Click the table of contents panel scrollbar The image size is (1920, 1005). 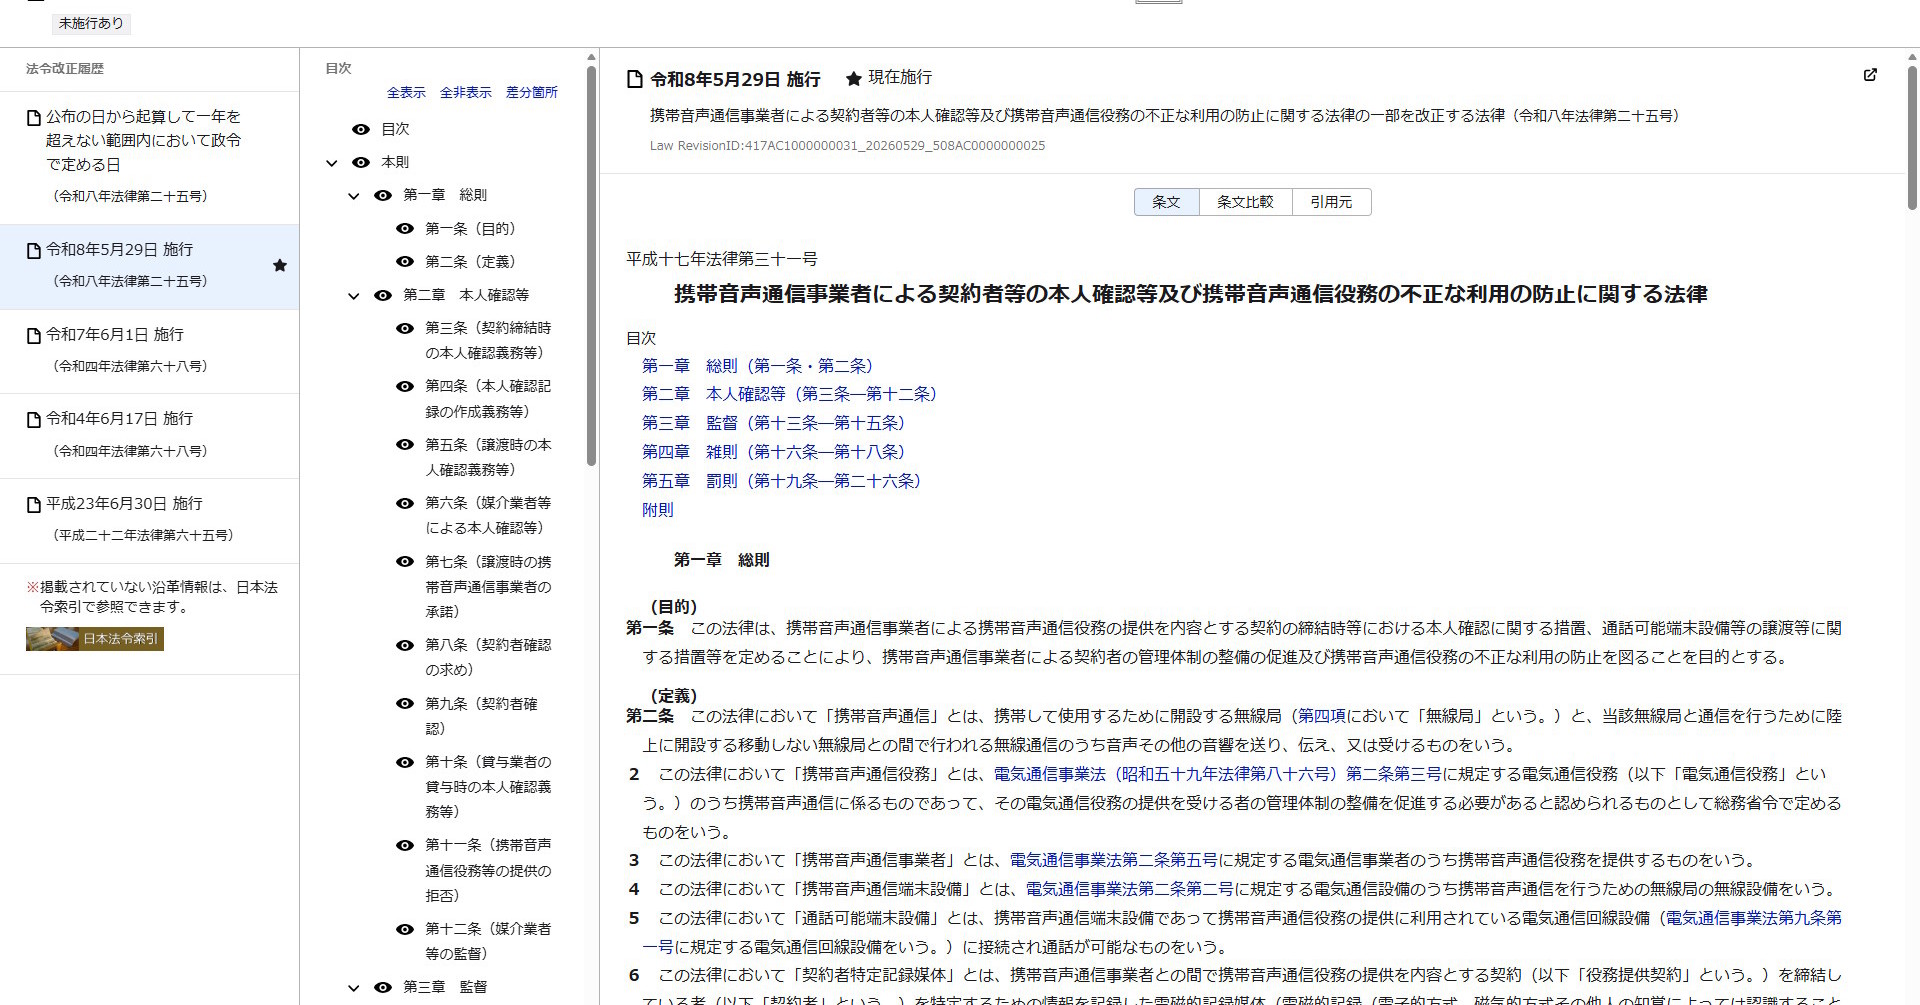click(x=591, y=265)
